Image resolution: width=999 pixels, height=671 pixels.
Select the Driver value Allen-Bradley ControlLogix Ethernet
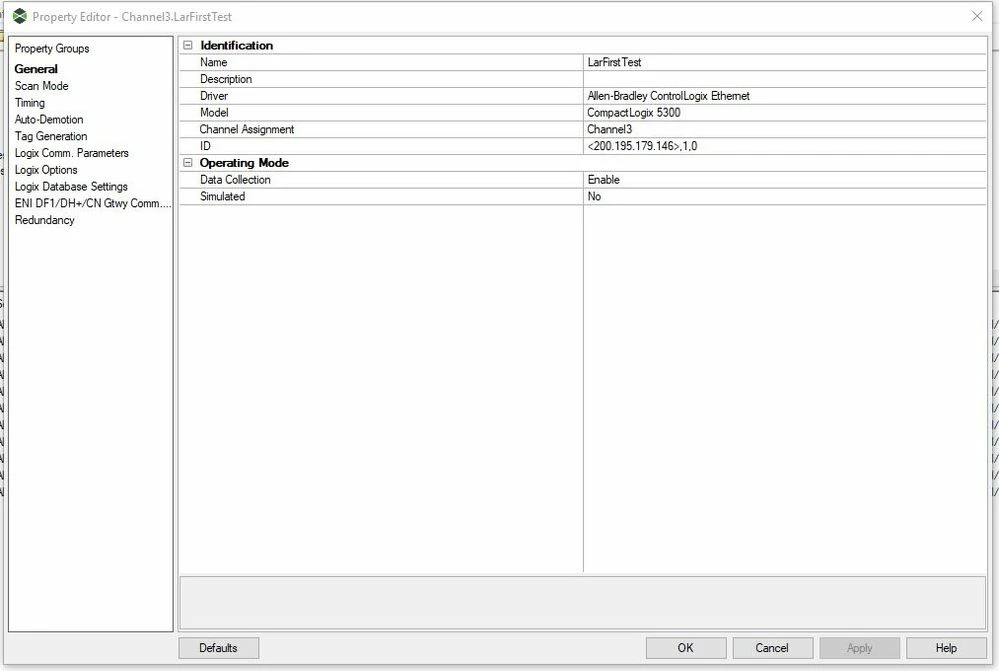[x=784, y=96]
